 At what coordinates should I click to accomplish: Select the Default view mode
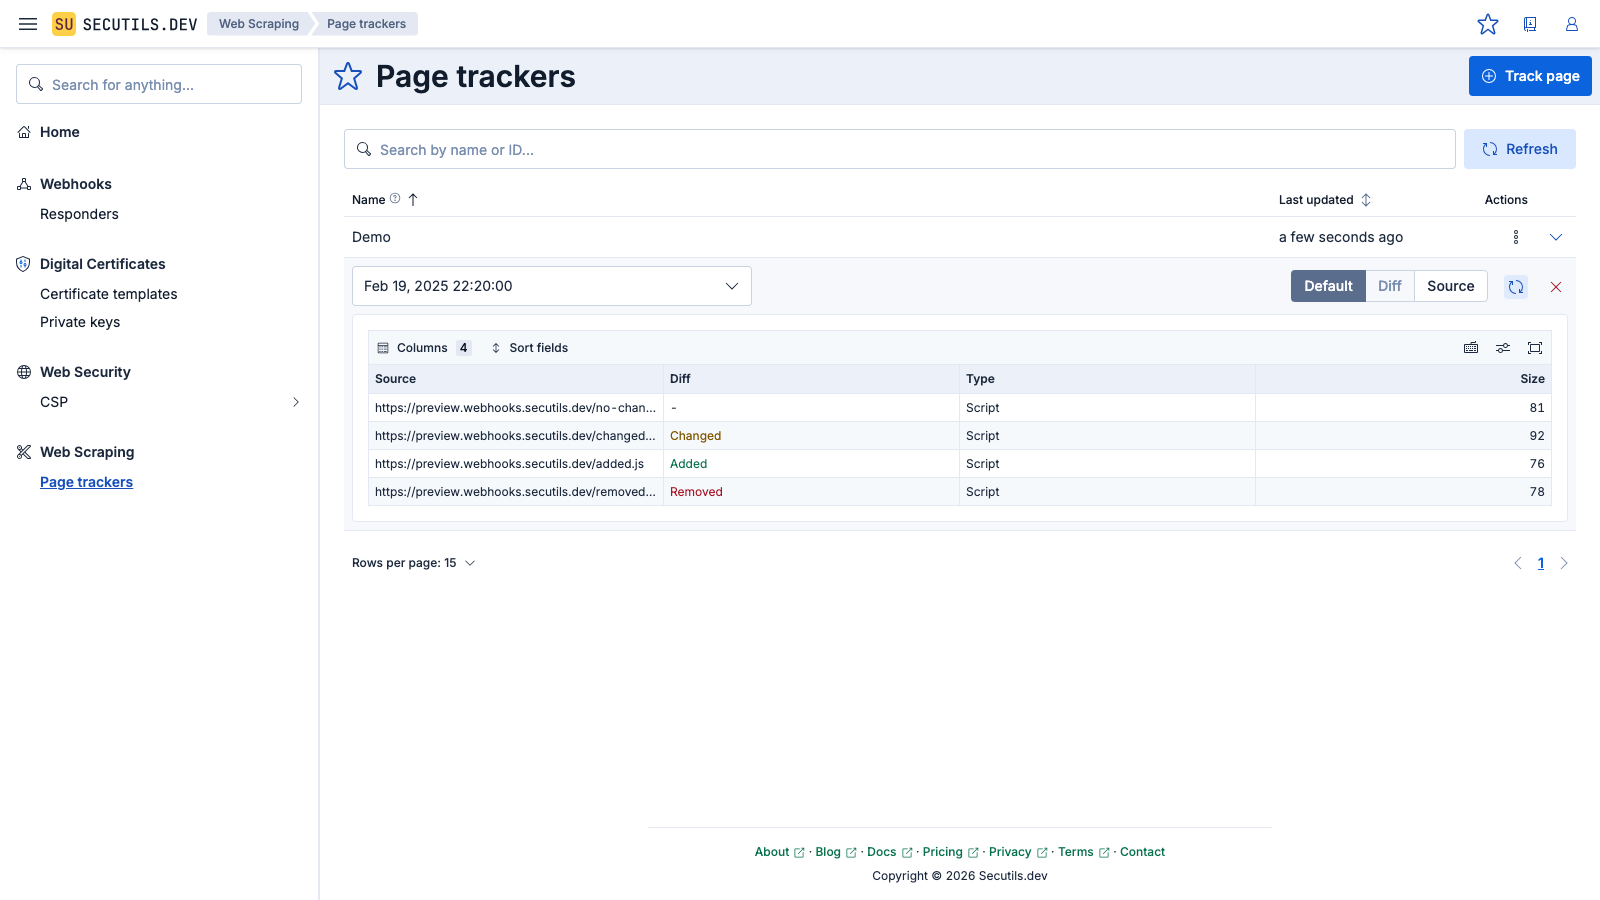(x=1328, y=286)
